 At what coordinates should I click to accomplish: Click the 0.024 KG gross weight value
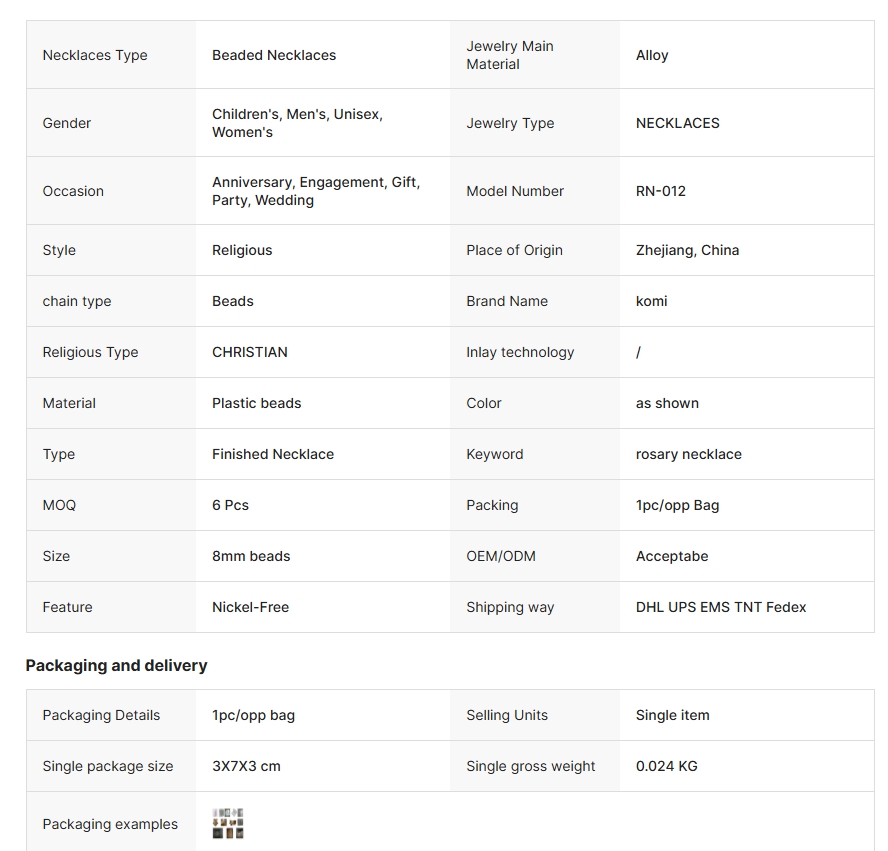click(x=667, y=766)
